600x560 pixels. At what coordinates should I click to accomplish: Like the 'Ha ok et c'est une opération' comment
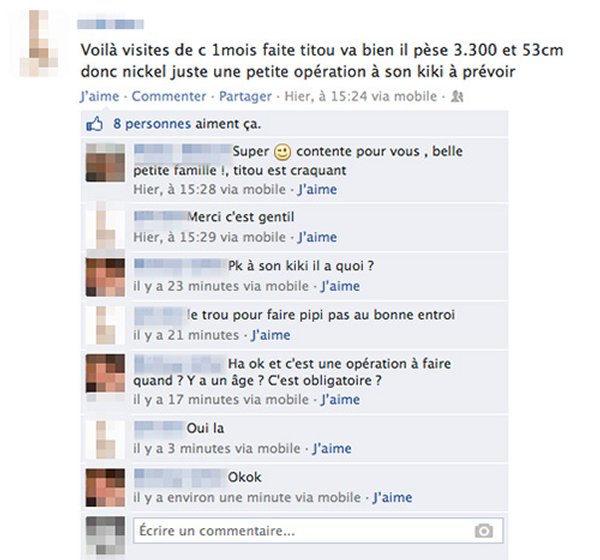(340, 399)
